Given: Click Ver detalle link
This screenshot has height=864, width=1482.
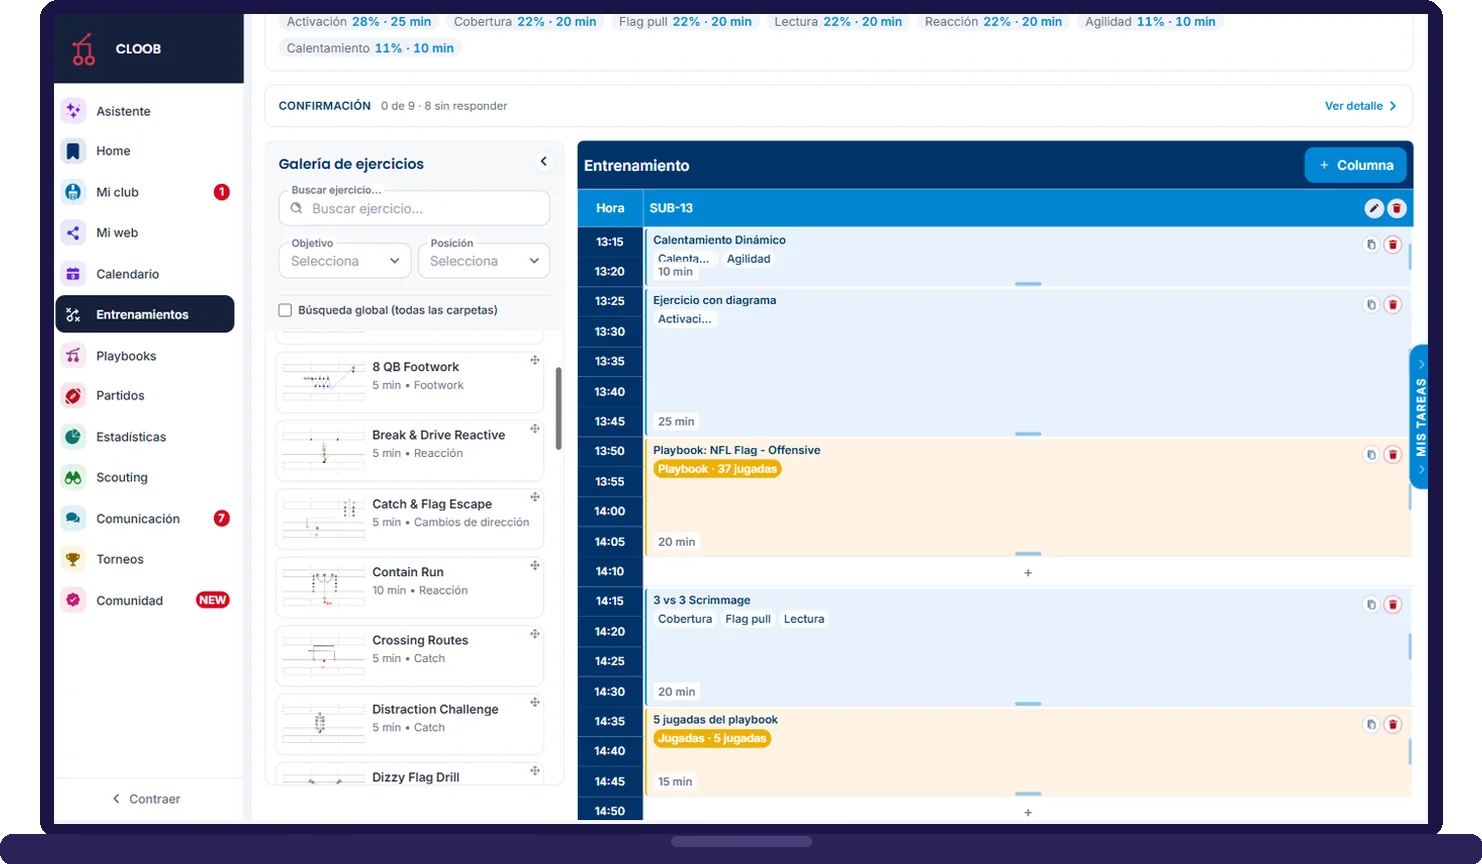Looking at the screenshot, I should tap(1360, 106).
